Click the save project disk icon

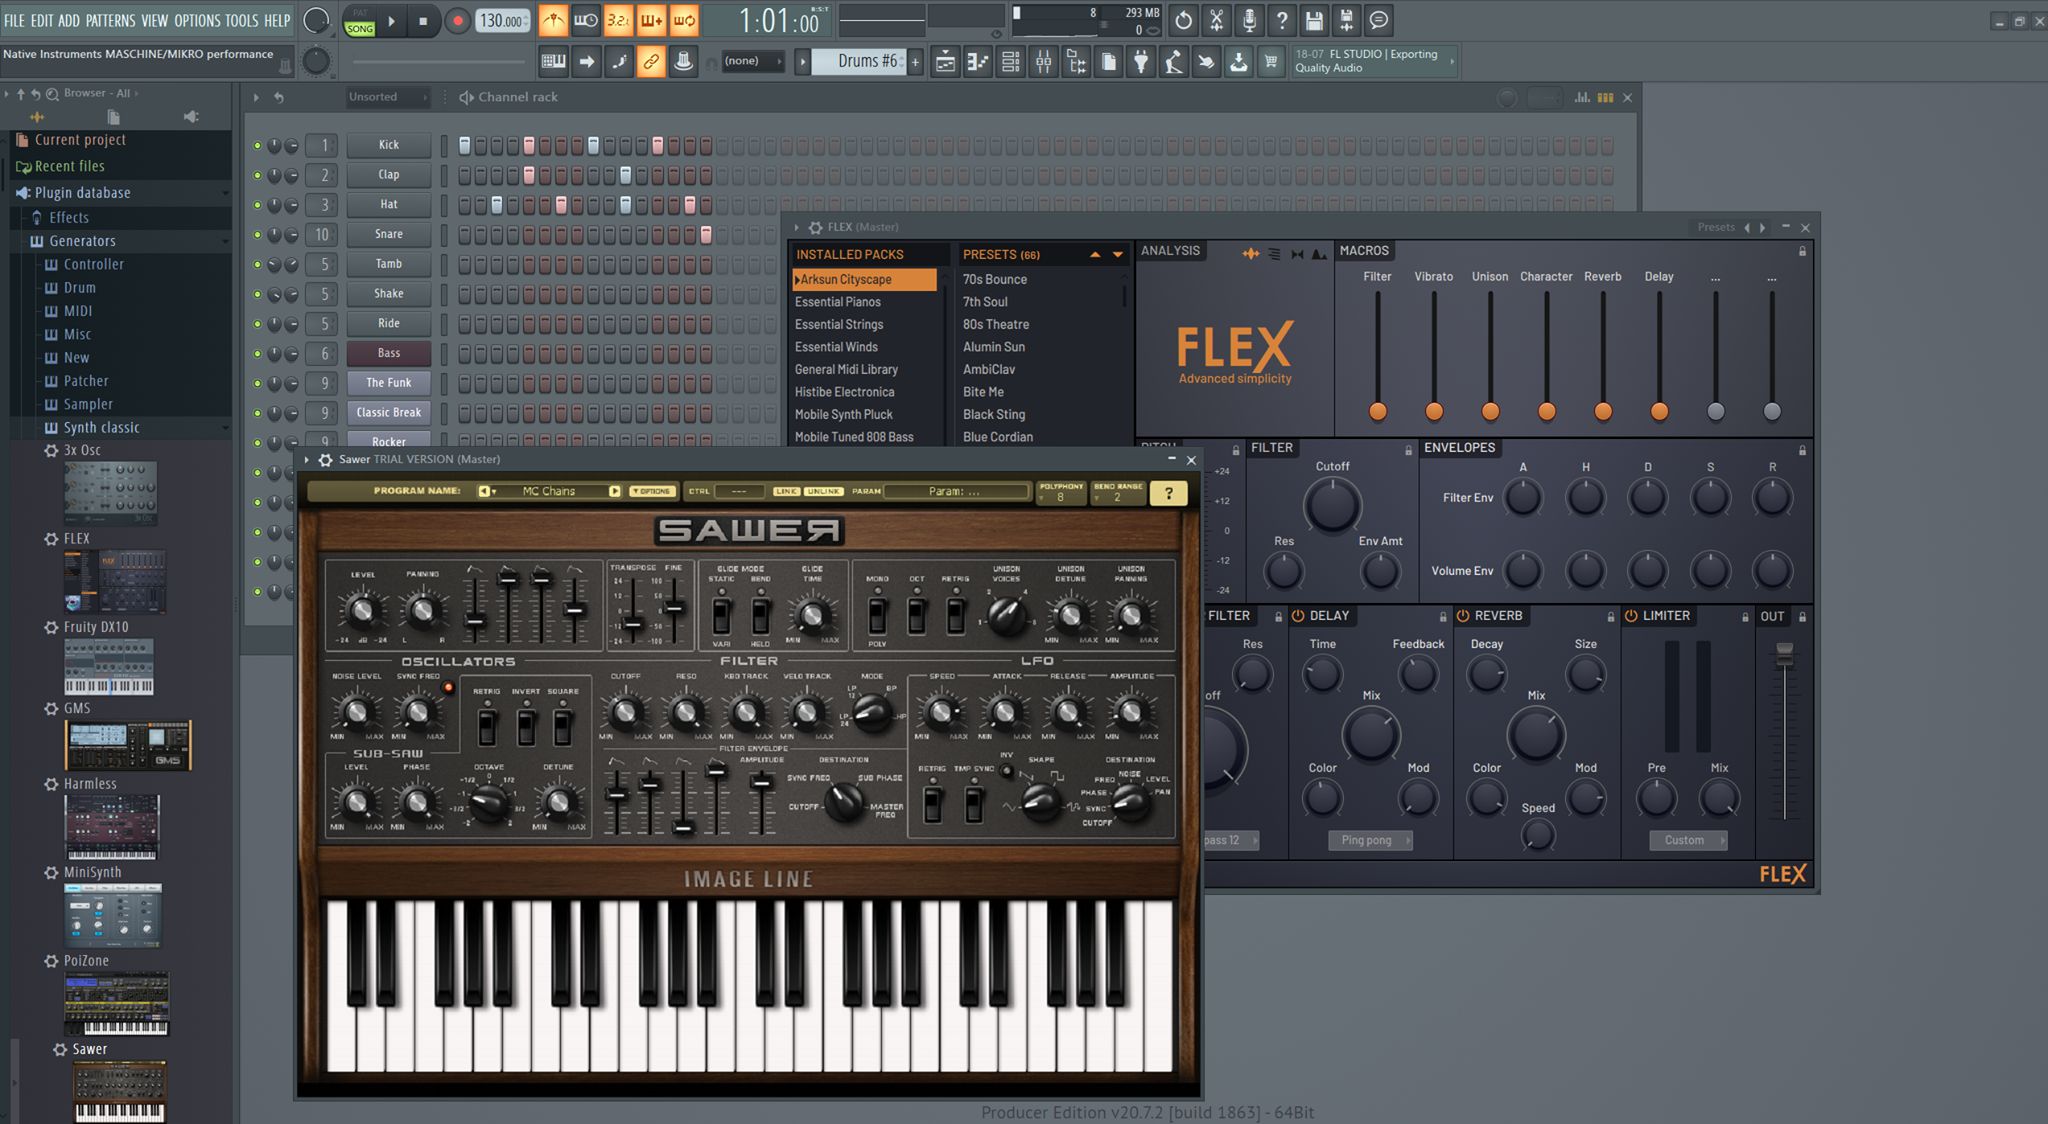tap(1315, 20)
